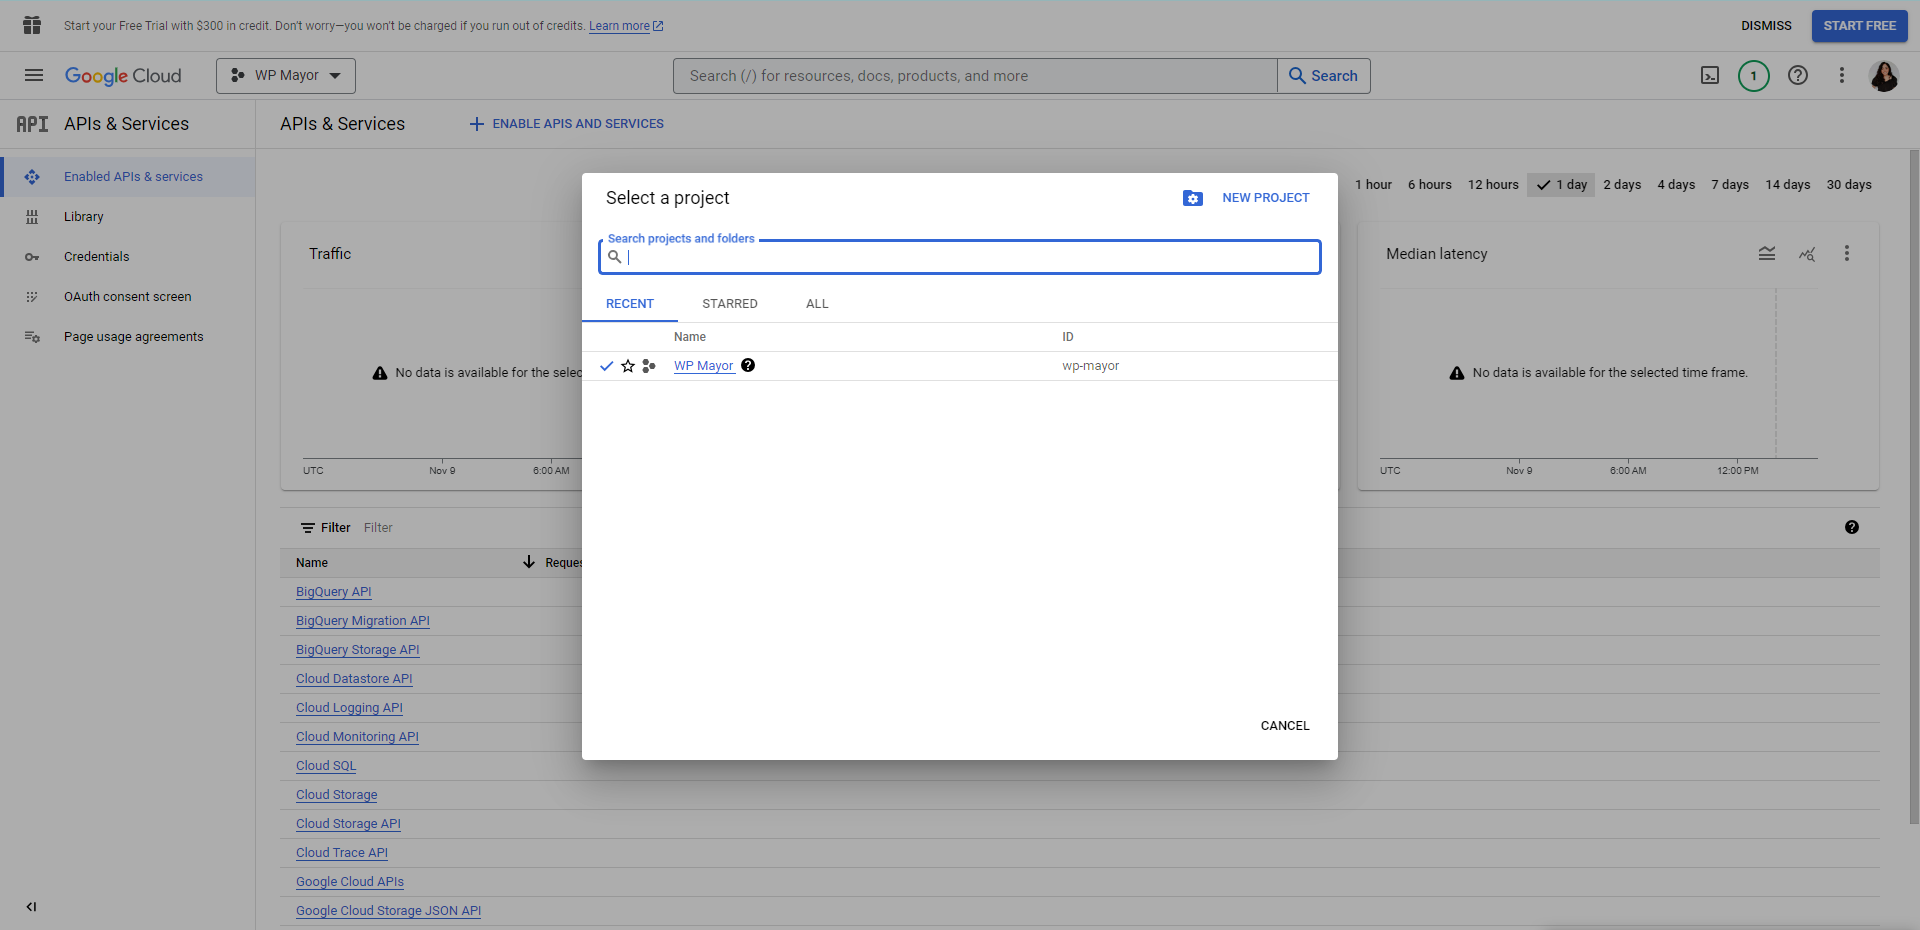1920x930 pixels.
Task: Click the page vertical scrollbar
Action: pos(1914,487)
